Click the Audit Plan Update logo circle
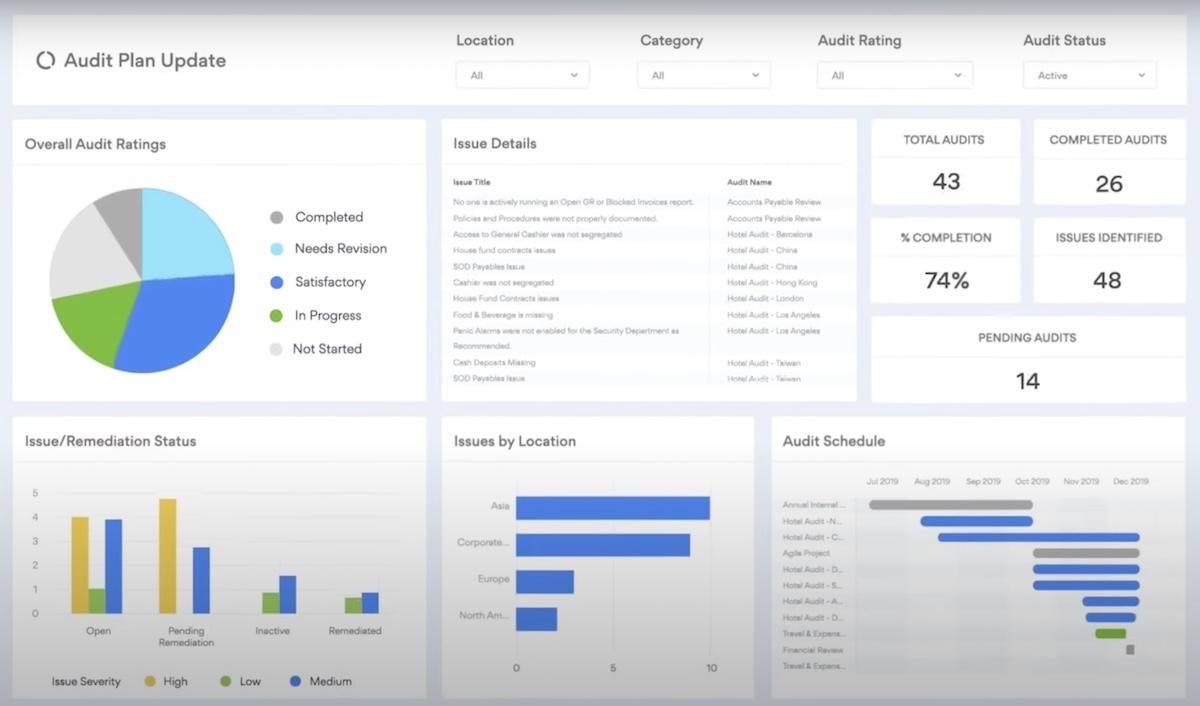Image resolution: width=1200 pixels, height=706 pixels. 45,60
